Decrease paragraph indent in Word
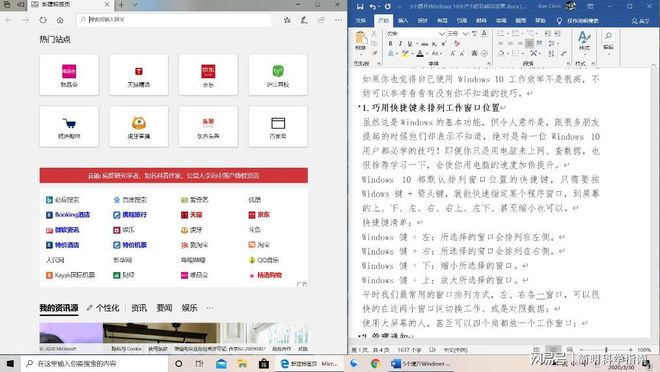660x372 pixels. pyautogui.click(x=547, y=33)
